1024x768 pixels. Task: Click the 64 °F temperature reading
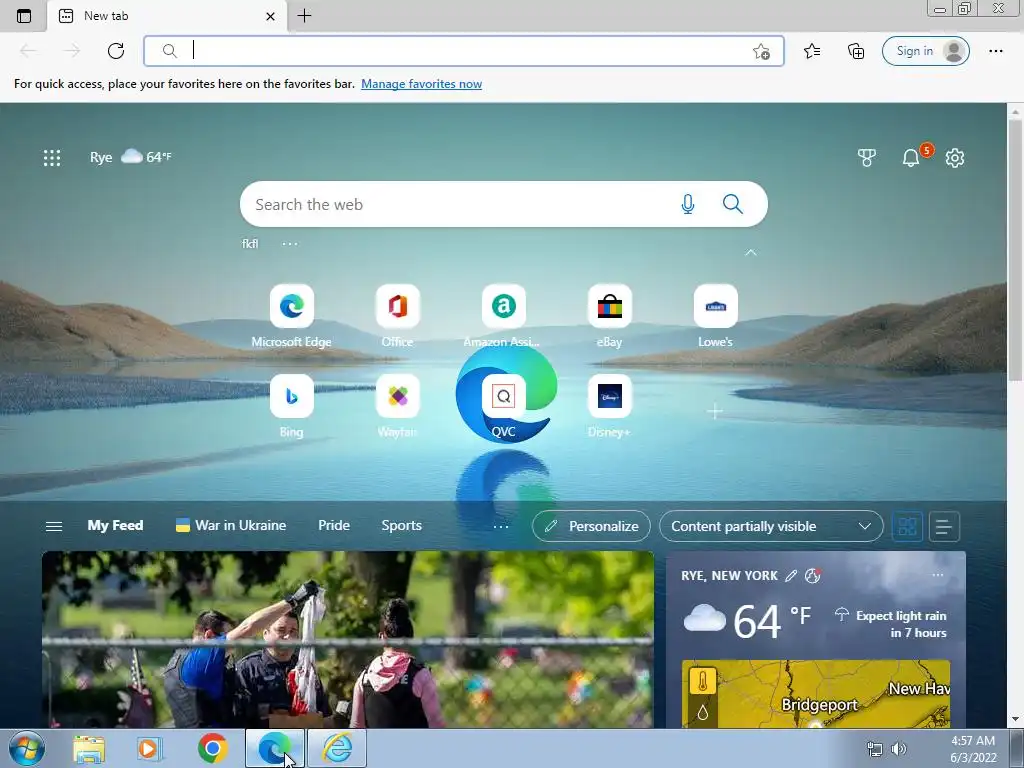click(x=772, y=620)
